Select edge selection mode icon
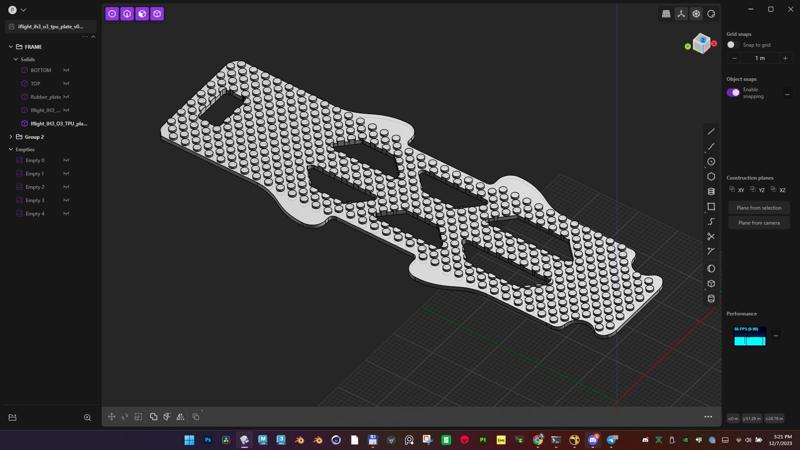Screen dimensions: 800x450 point(127,14)
